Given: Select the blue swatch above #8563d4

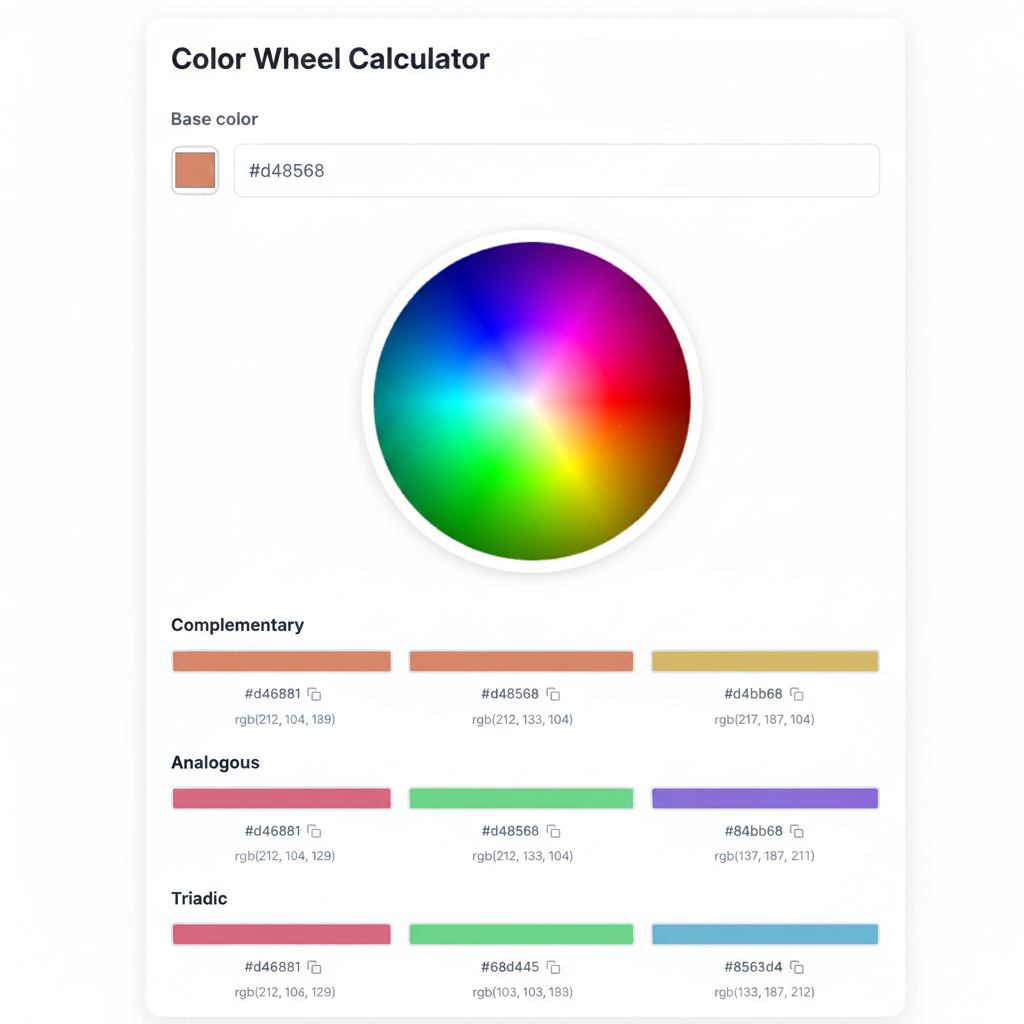Looking at the screenshot, I should click(765, 934).
